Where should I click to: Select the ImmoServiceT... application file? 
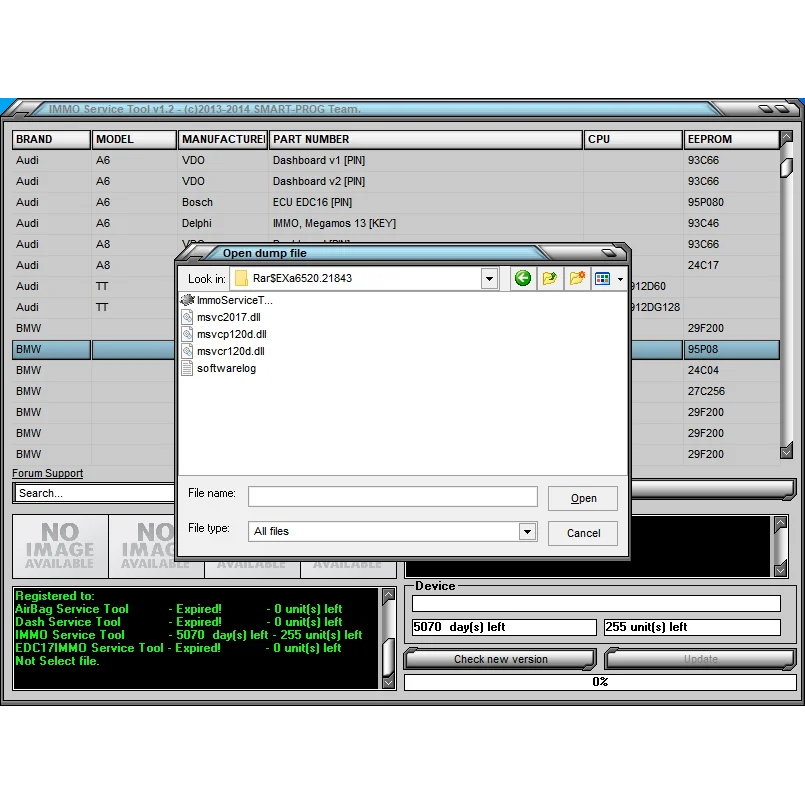pos(227,300)
